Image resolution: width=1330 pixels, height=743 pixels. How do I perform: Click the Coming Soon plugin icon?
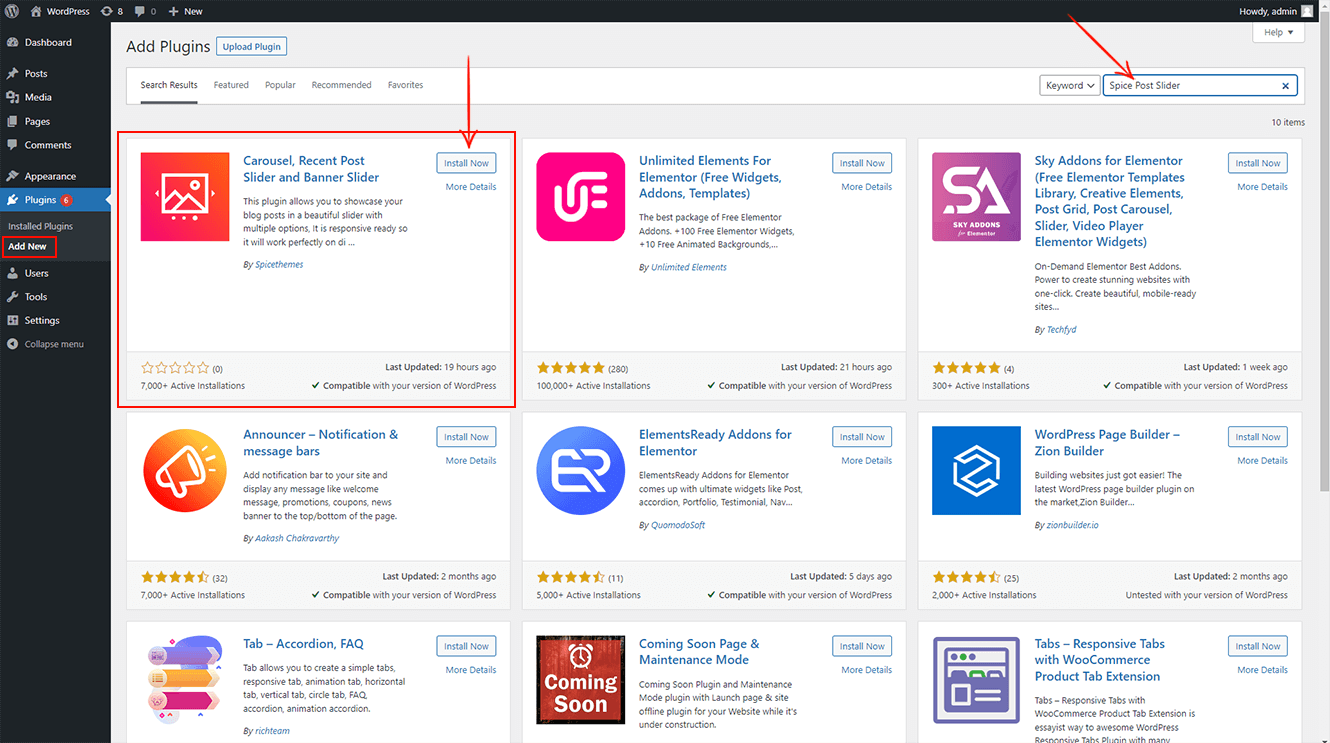(x=581, y=680)
